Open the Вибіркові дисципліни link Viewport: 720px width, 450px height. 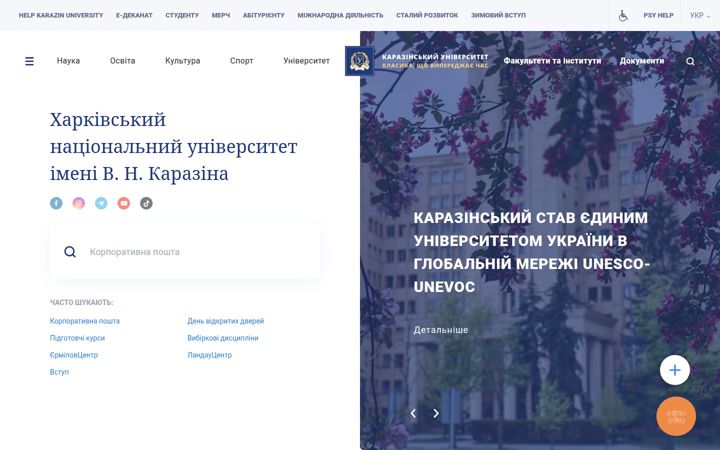click(223, 338)
